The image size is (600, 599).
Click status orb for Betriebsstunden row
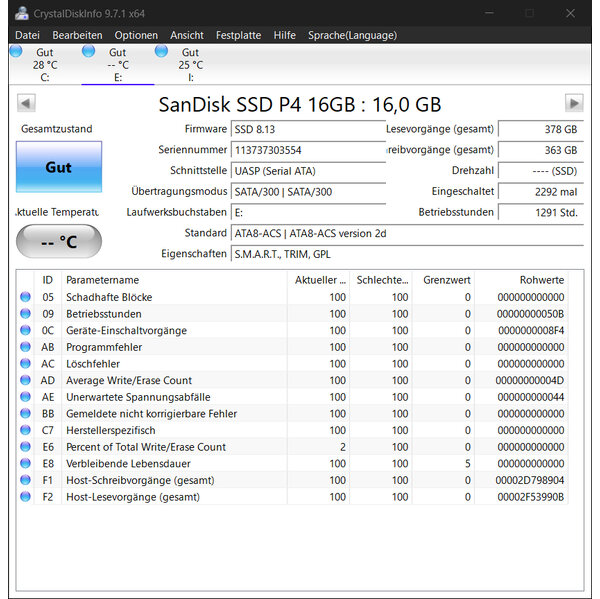click(x=26, y=314)
